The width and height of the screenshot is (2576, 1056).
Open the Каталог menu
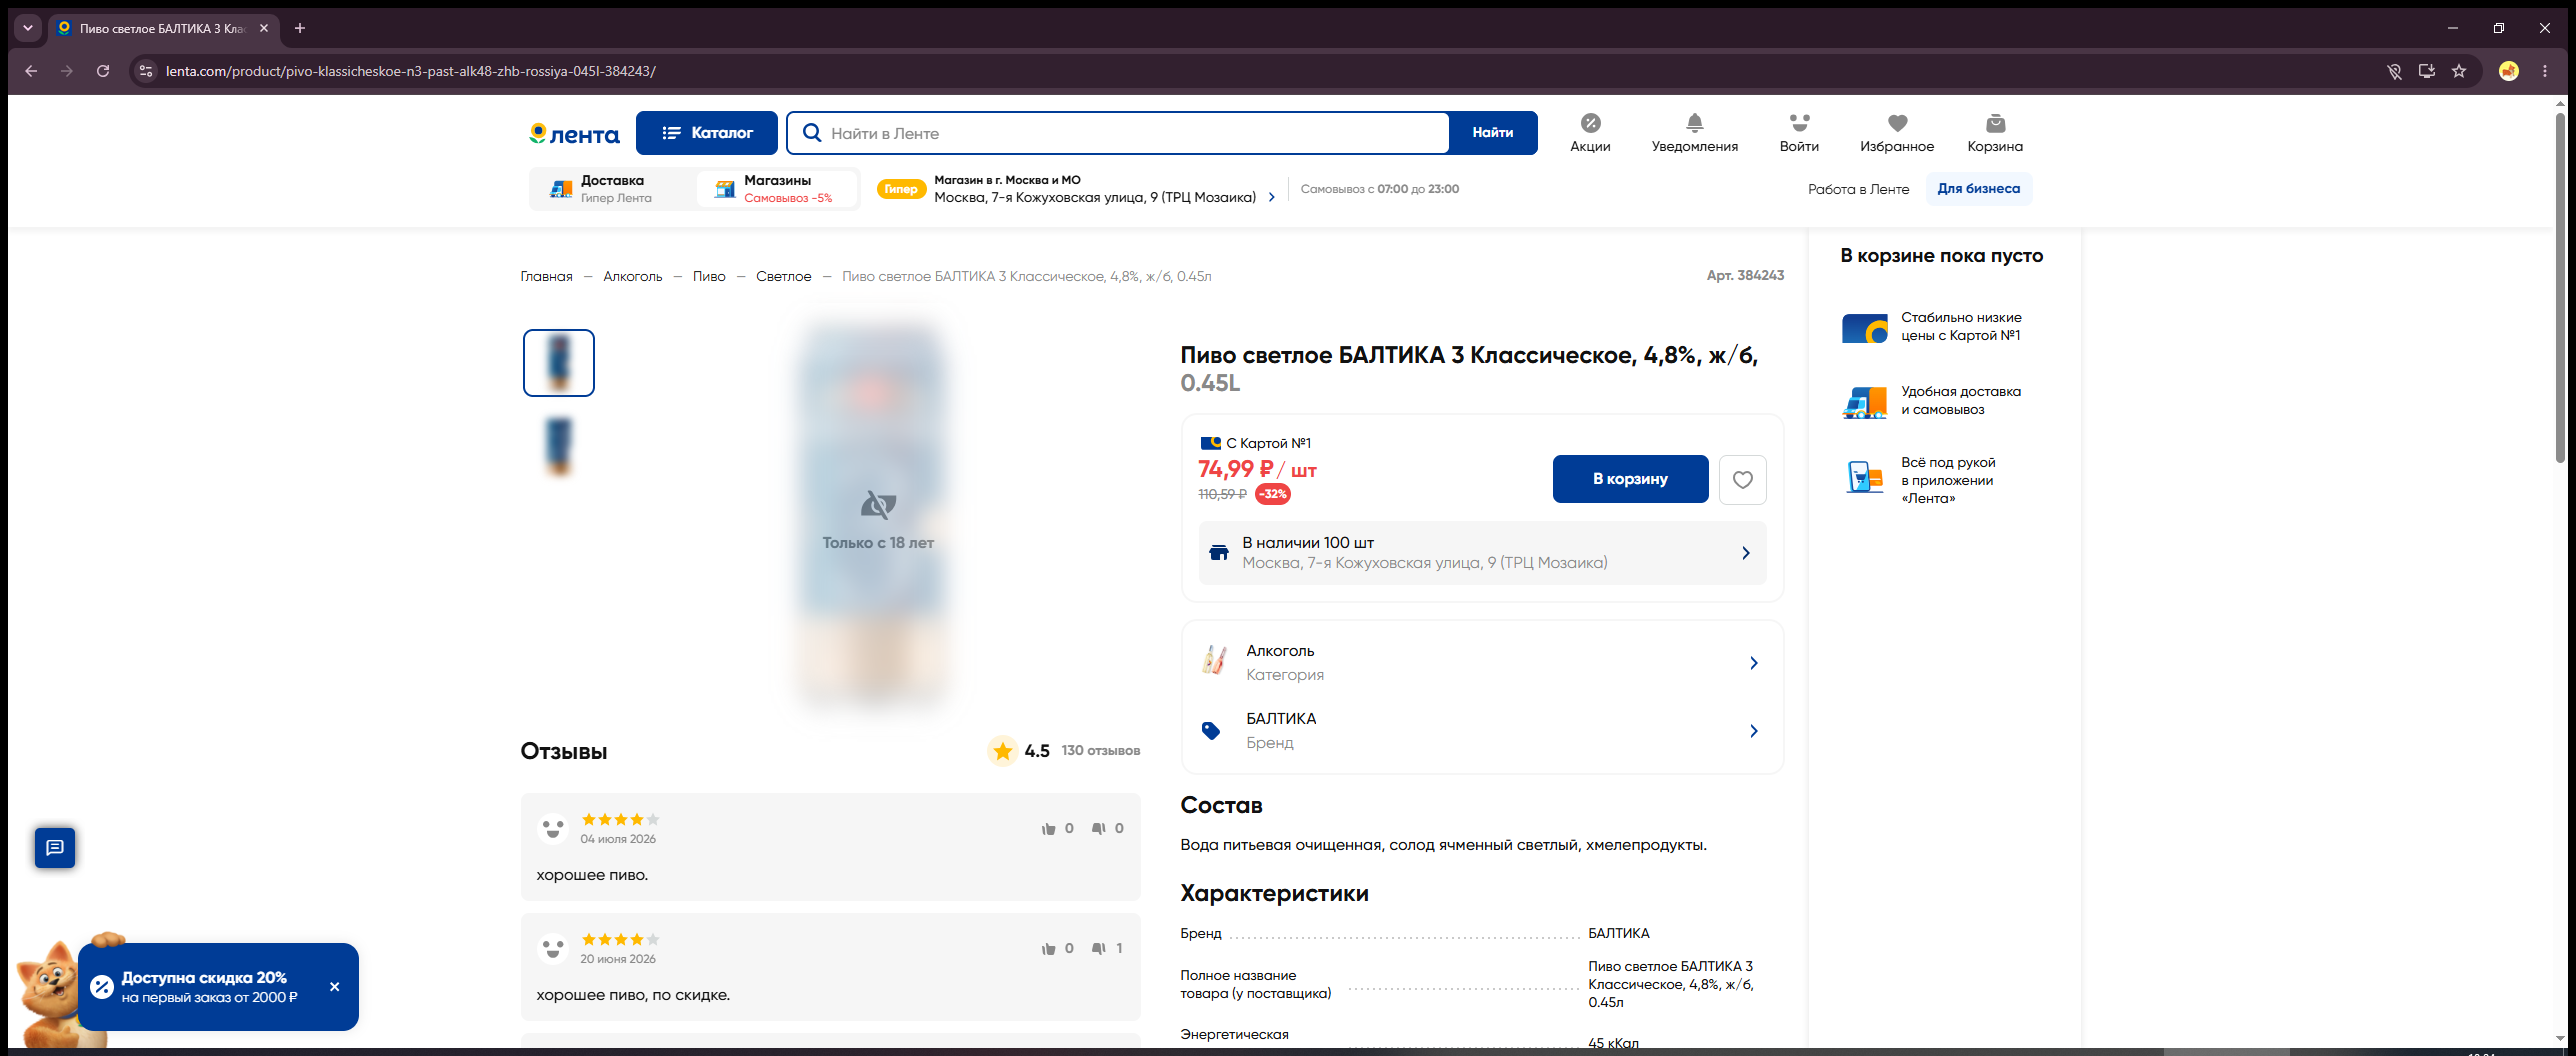click(x=706, y=133)
